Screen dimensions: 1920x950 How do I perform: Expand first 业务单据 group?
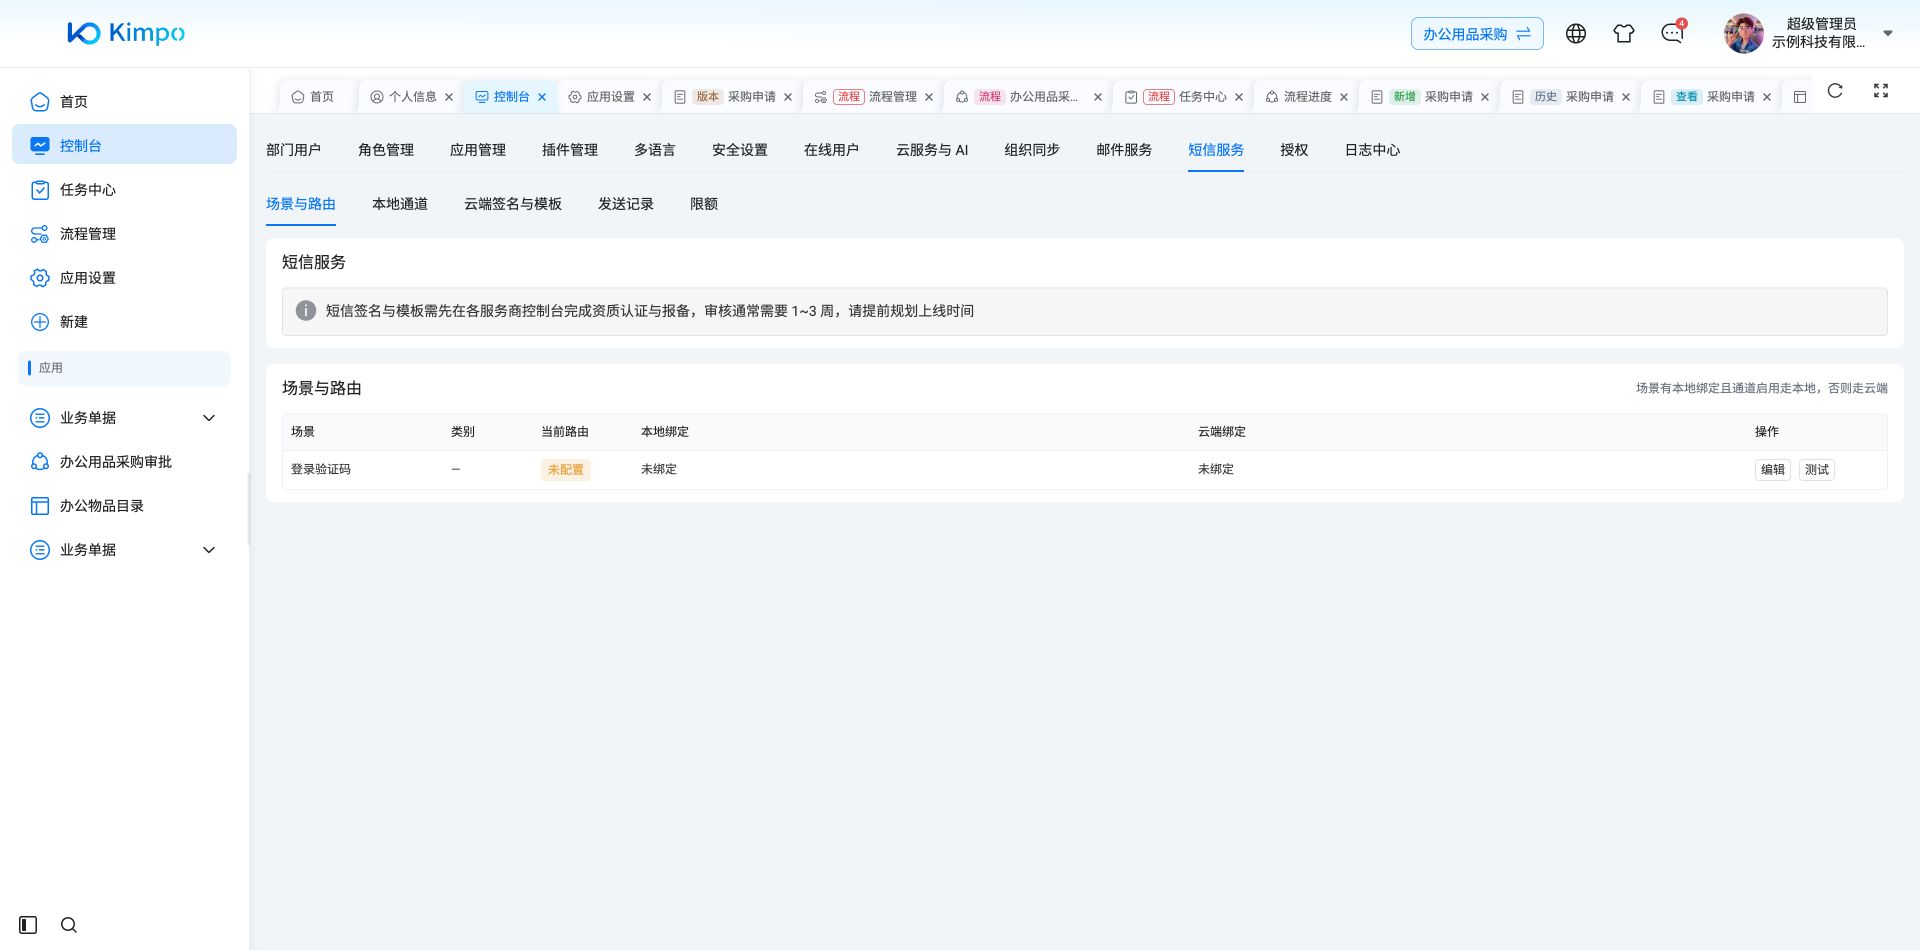tap(209, 418)
